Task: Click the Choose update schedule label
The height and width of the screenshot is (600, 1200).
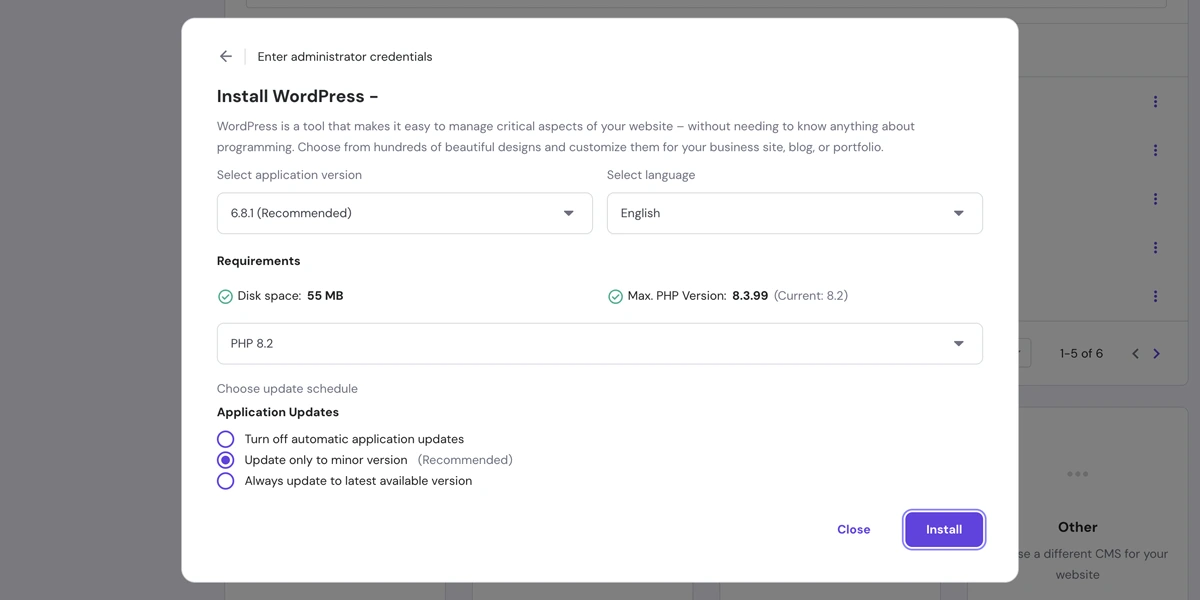Action: (287, 389)
